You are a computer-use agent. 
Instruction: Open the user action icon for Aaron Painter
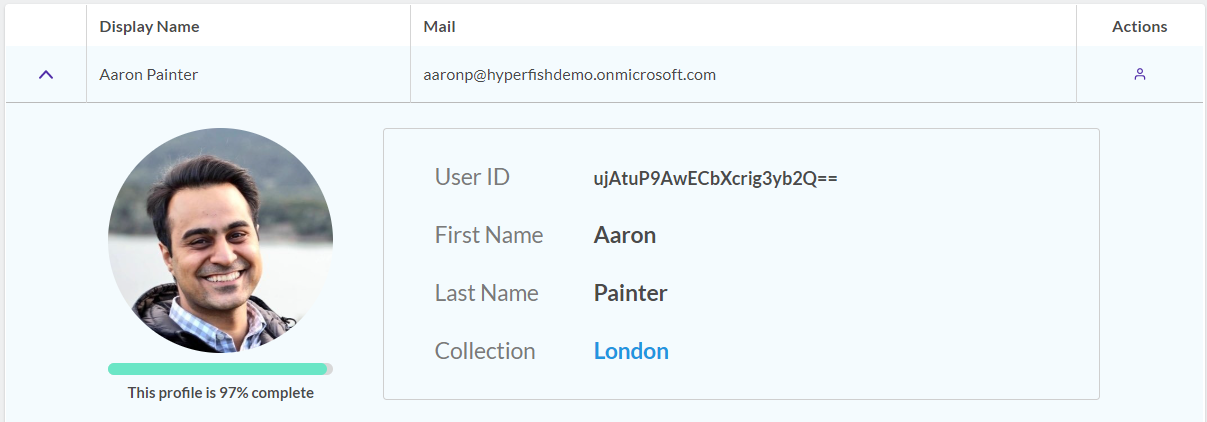[1140, 74]
